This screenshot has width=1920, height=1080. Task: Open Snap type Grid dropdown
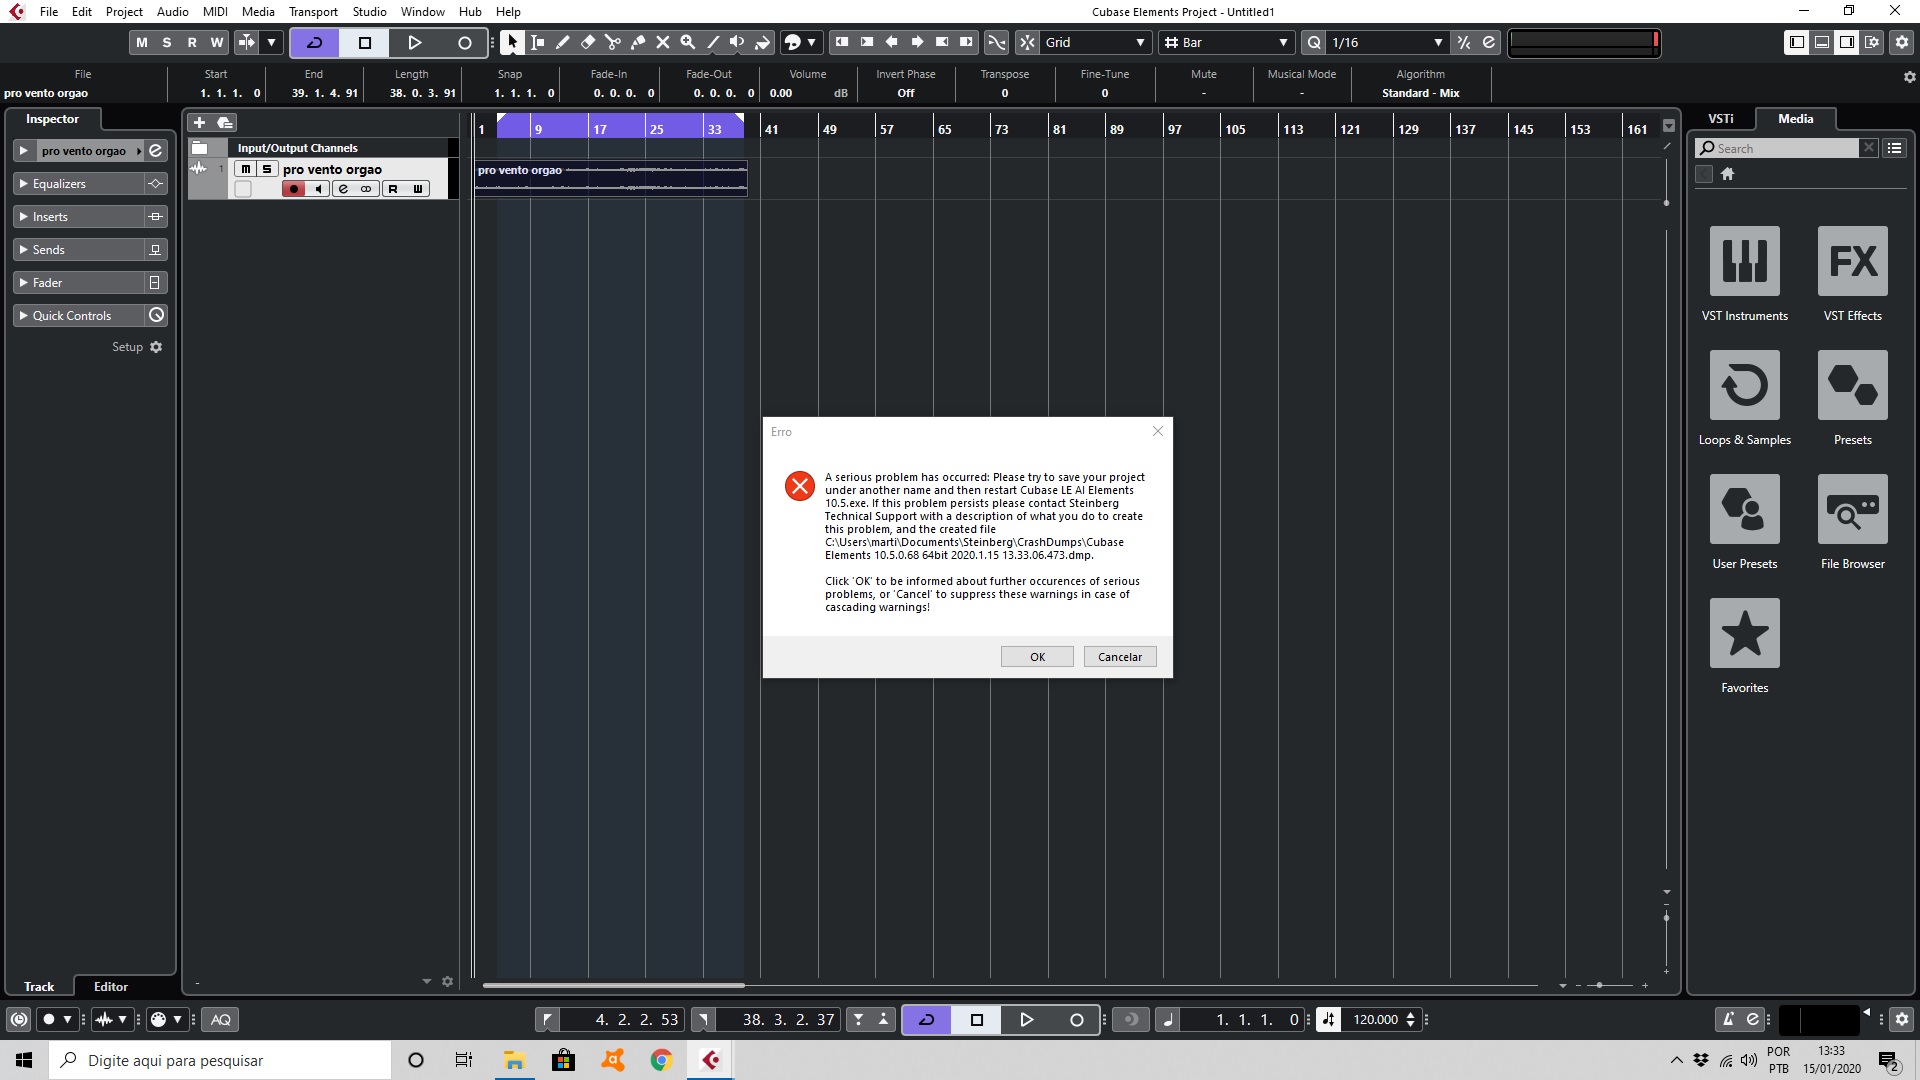coord(1096,42)
